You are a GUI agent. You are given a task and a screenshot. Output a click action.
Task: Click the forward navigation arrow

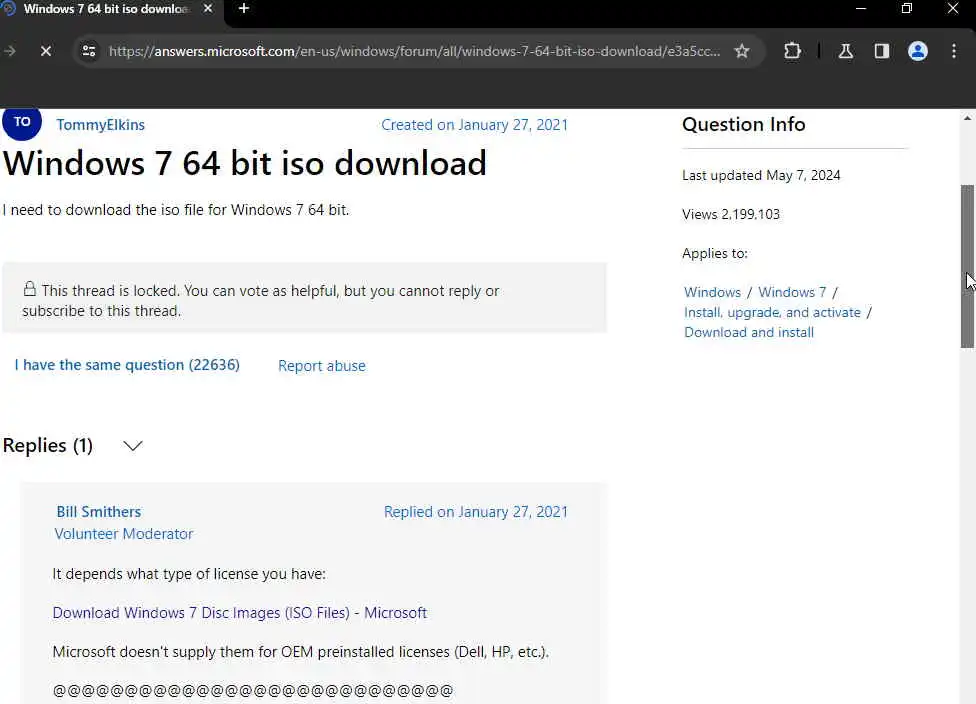pyautogui.click(x=9, y=51)
